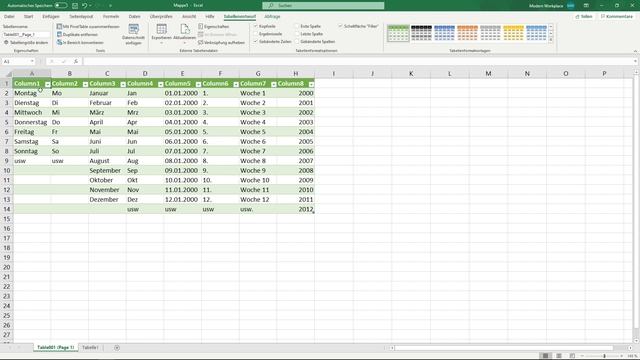Click Tabellengröße ändern
640x360 pixels.
pos(26,42)
